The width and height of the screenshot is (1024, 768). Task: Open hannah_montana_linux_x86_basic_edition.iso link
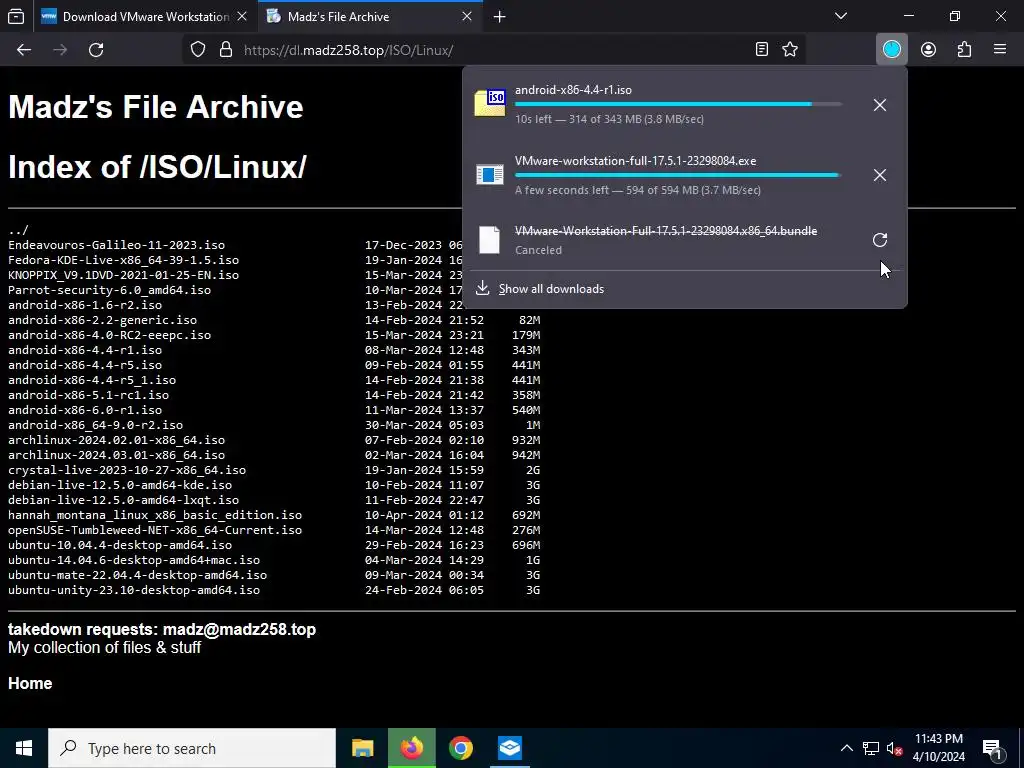[155, 515]
